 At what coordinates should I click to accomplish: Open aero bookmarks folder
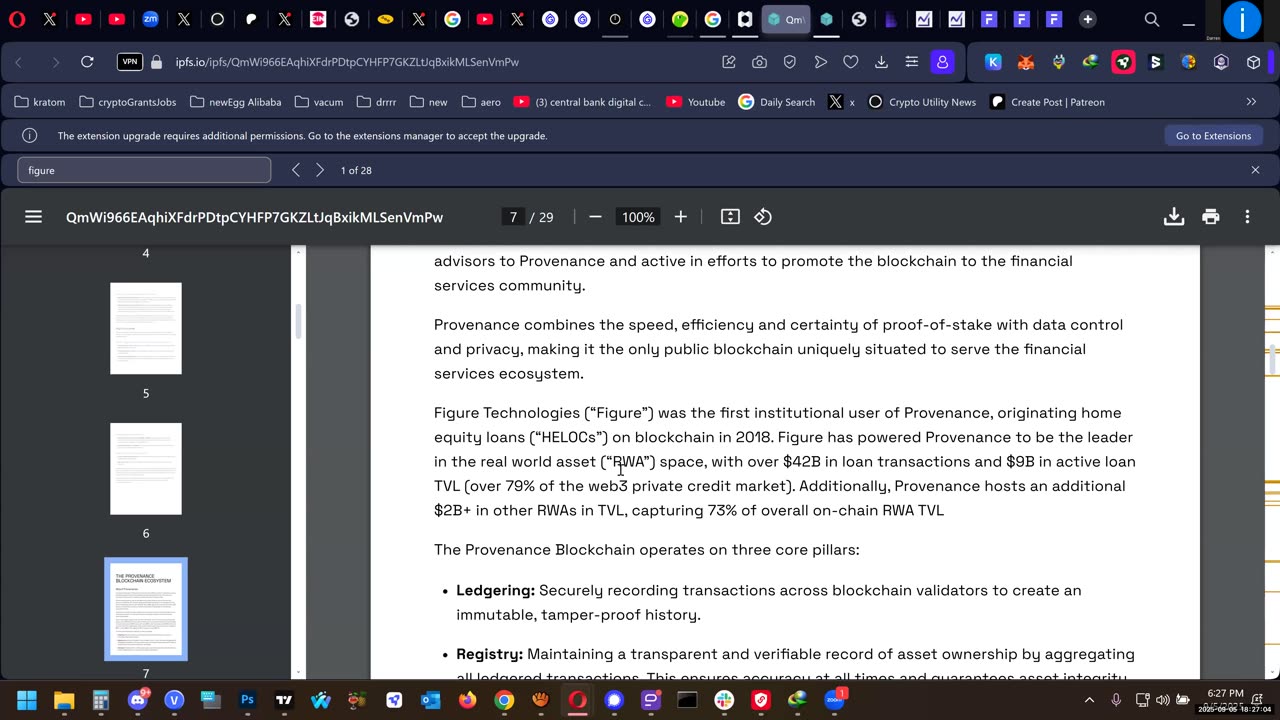(x=482, y=102)
